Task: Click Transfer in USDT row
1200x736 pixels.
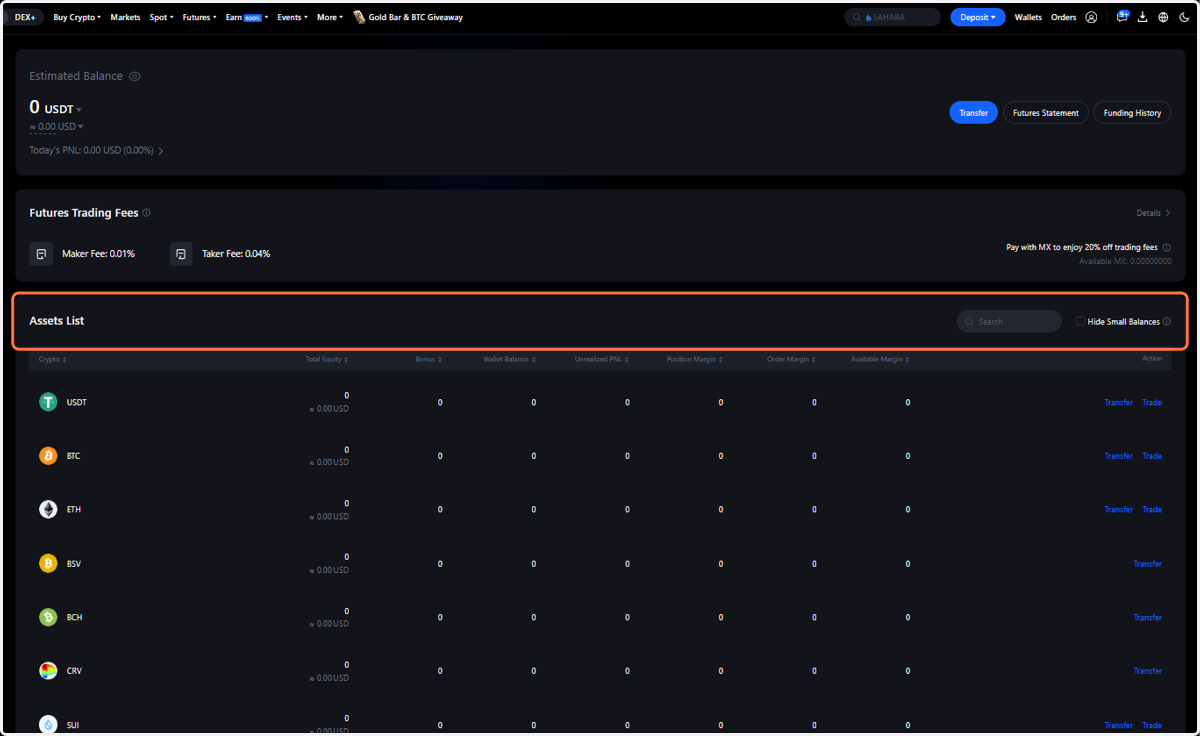Action: tap(1119, 402)
